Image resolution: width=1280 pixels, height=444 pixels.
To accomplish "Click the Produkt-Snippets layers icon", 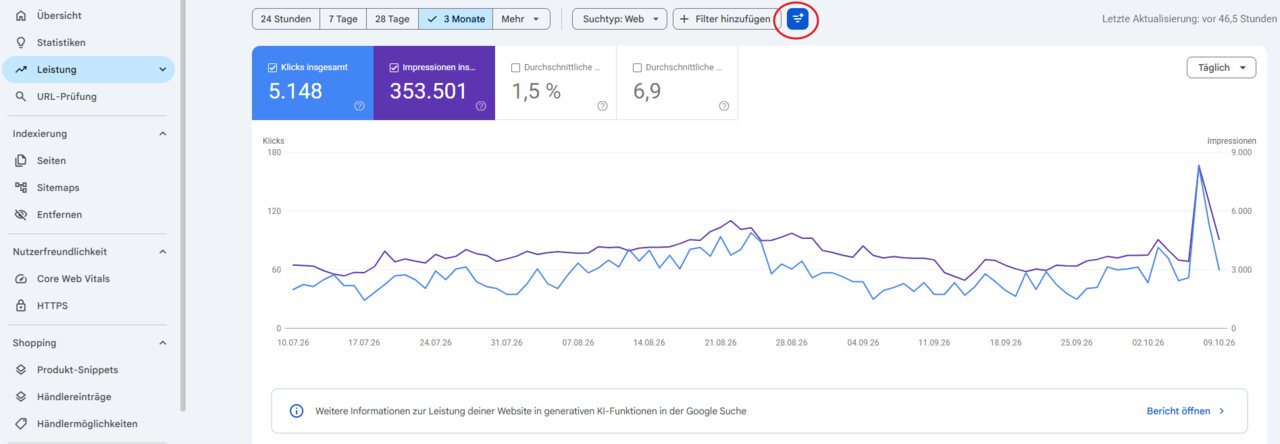I will [x=21, y=370].
